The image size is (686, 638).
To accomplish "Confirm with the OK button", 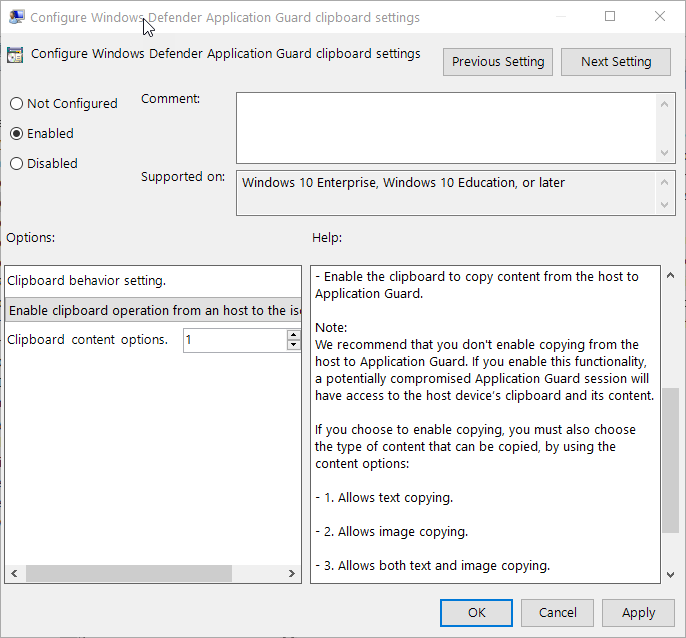I will [x=476, y=613].
